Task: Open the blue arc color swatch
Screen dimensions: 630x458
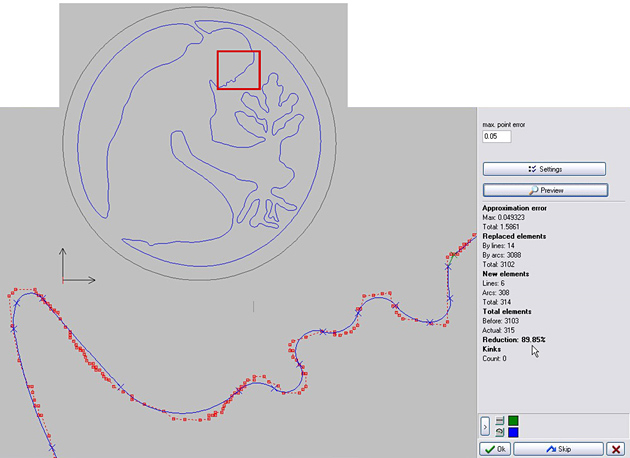Action: tap(513, 432)
